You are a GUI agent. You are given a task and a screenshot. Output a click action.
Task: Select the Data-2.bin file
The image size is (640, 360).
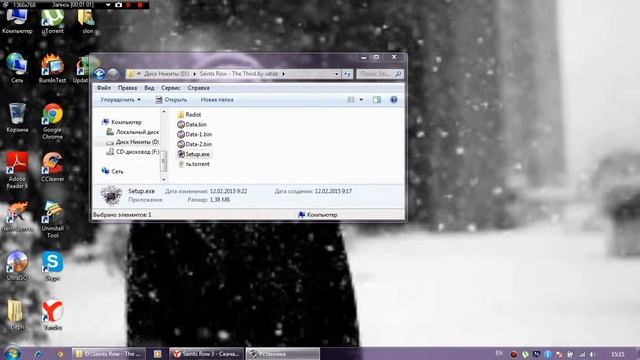[194, 144]
